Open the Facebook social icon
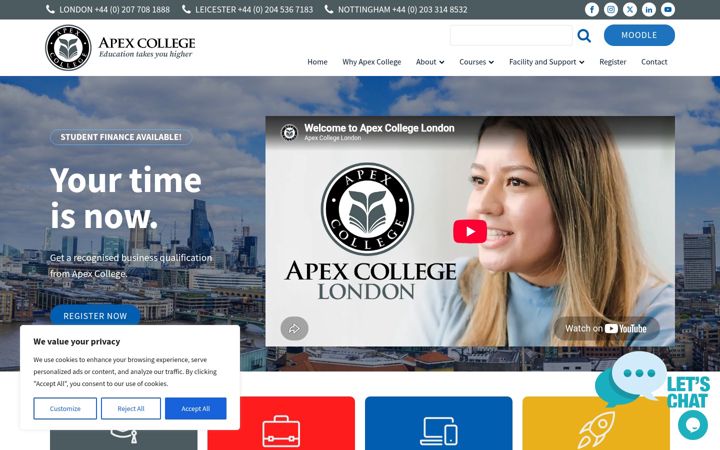This screenshot has width=720, height=450. (591, 9)
